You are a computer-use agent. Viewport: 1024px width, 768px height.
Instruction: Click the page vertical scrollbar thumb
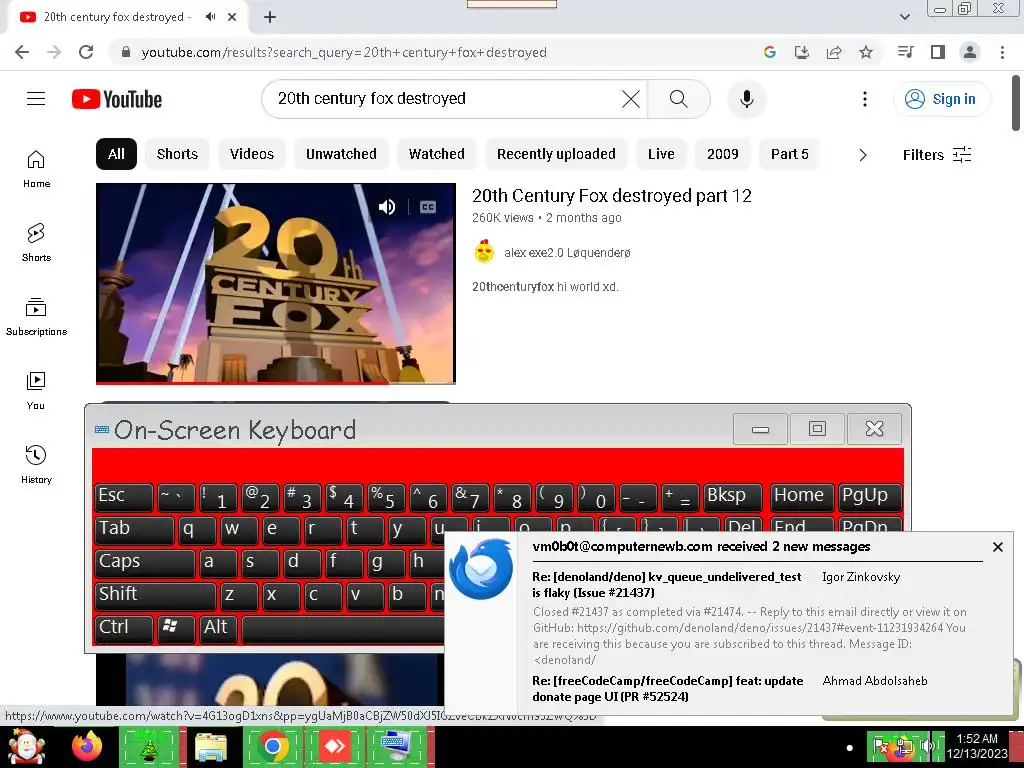(x=1016, y=103)
